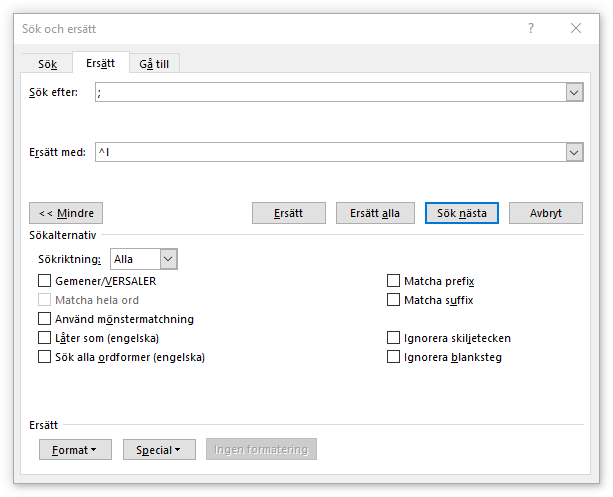Screen dimensions: 613x497
Task: Click the Ersätt button
Action: (x=289, y=213)
